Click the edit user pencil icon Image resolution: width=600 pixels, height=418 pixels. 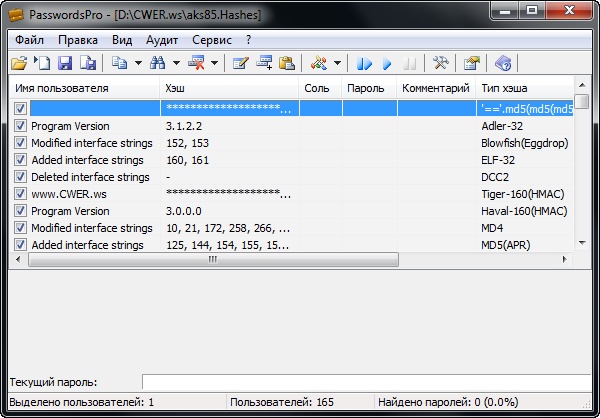coord(240,64)
